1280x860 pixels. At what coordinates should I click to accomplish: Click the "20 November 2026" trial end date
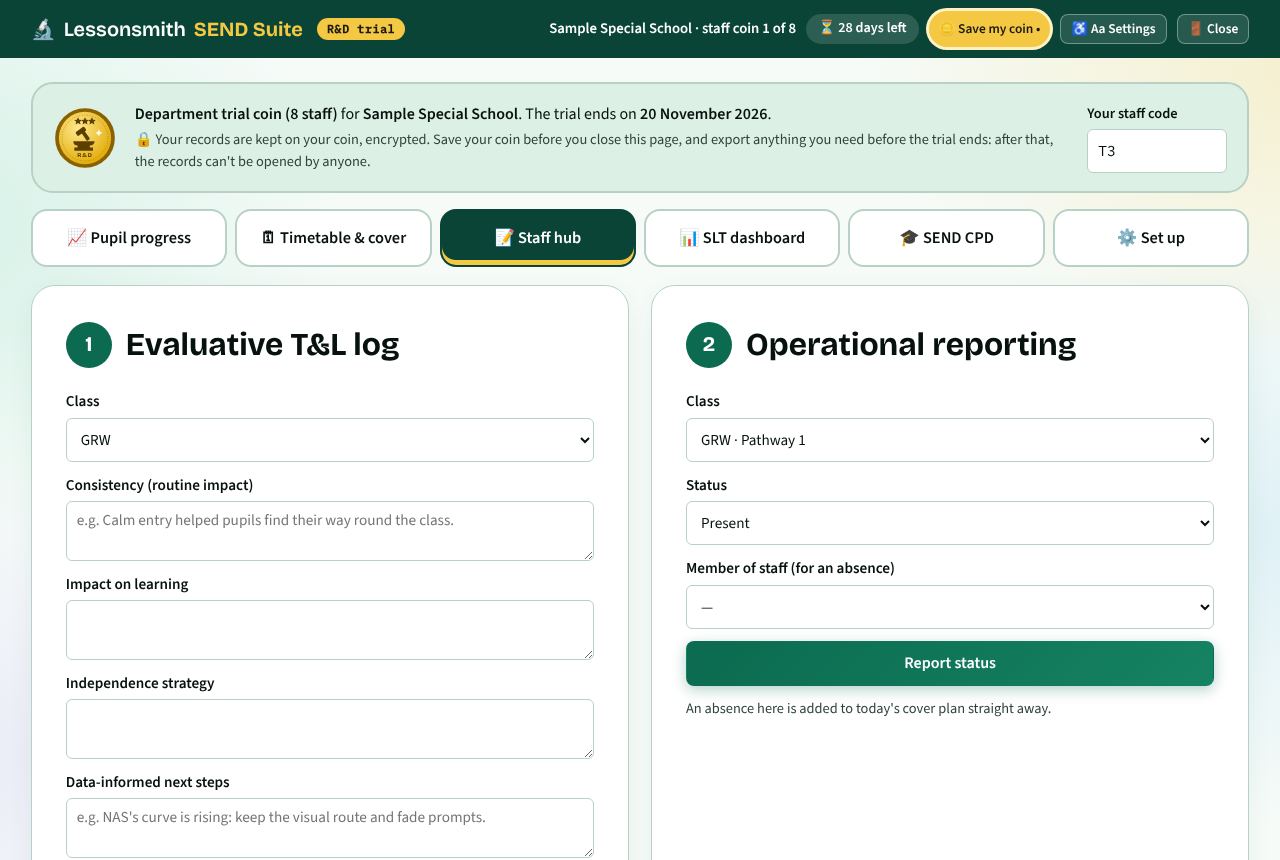[x=704, y=114]
